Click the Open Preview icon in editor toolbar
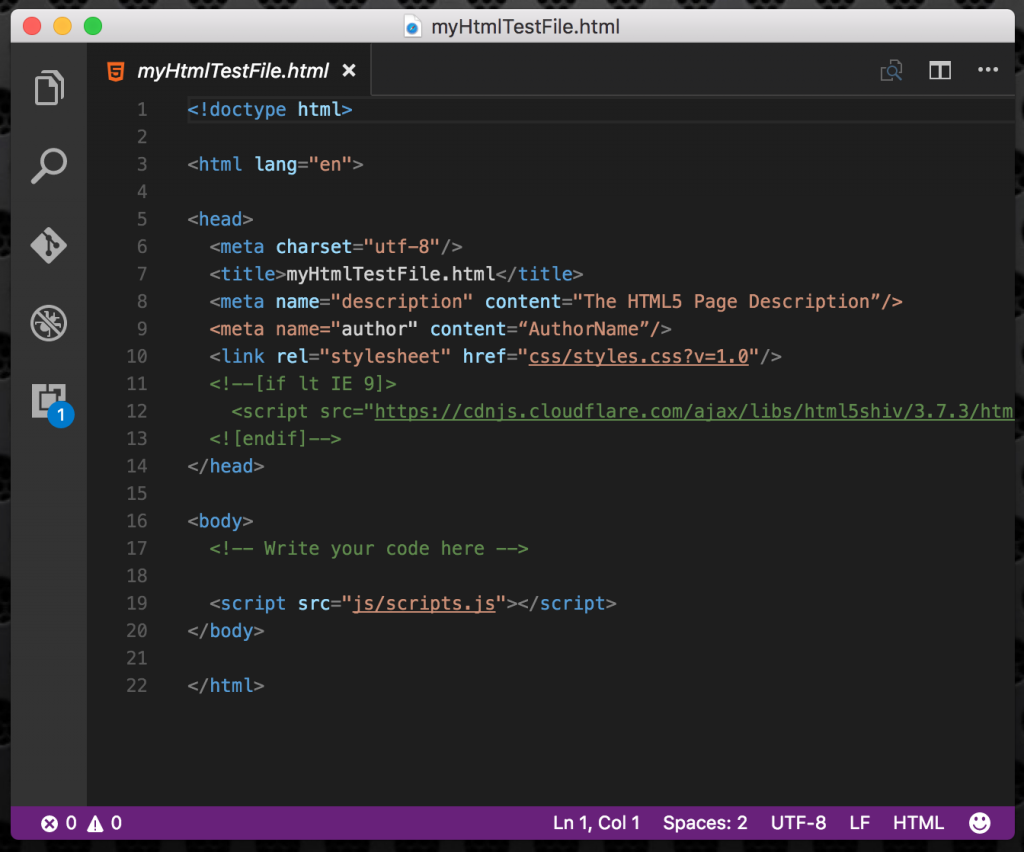 tap(891, 70)
